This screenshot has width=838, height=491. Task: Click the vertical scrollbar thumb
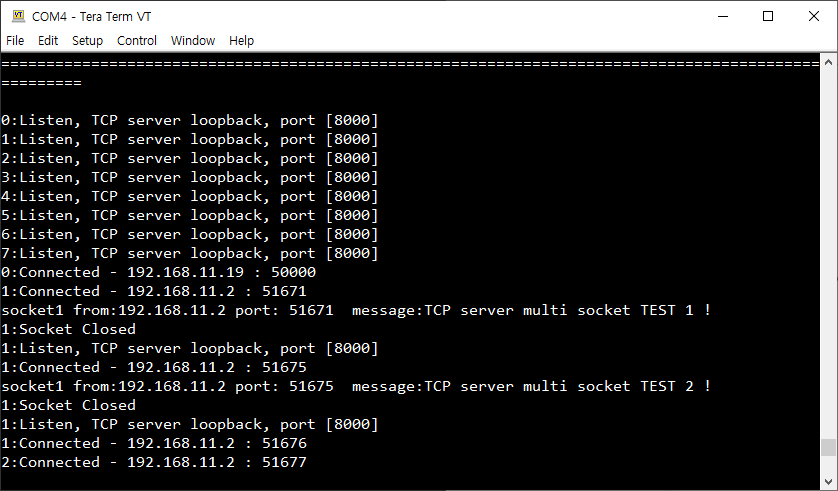(x=828, y=448)
